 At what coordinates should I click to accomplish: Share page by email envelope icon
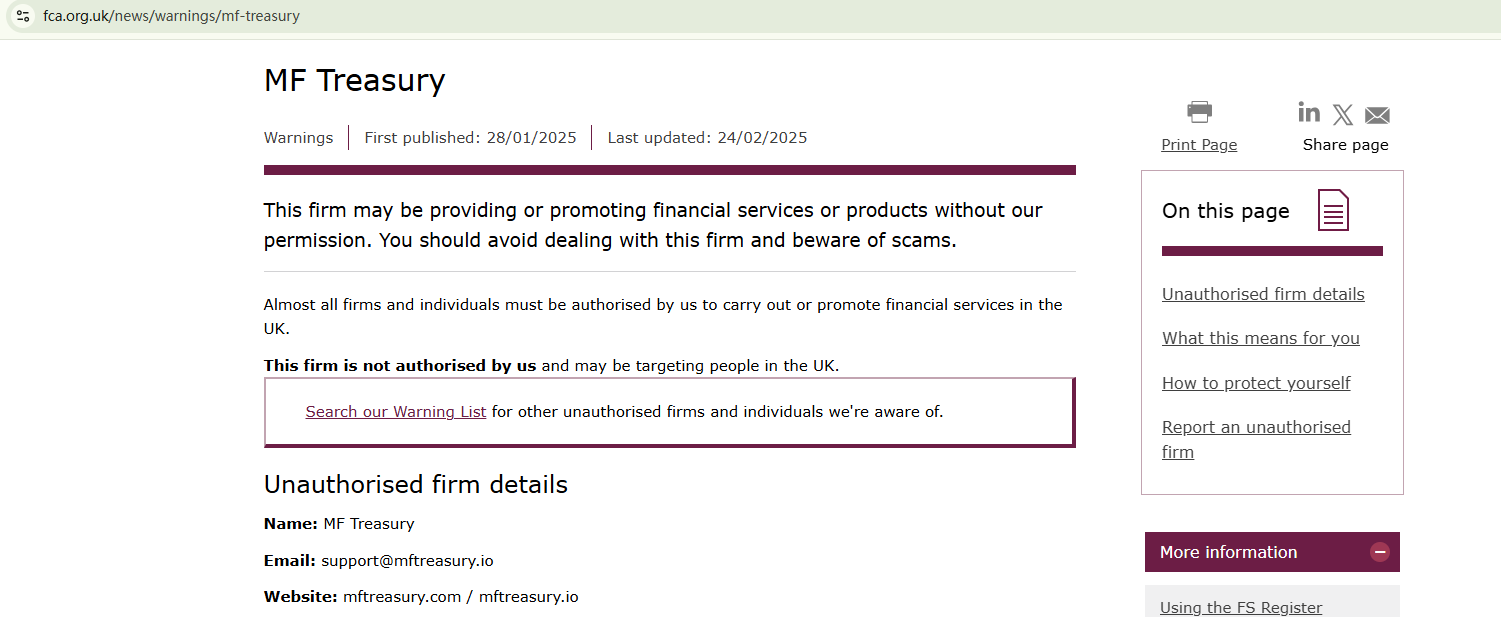1377,115
